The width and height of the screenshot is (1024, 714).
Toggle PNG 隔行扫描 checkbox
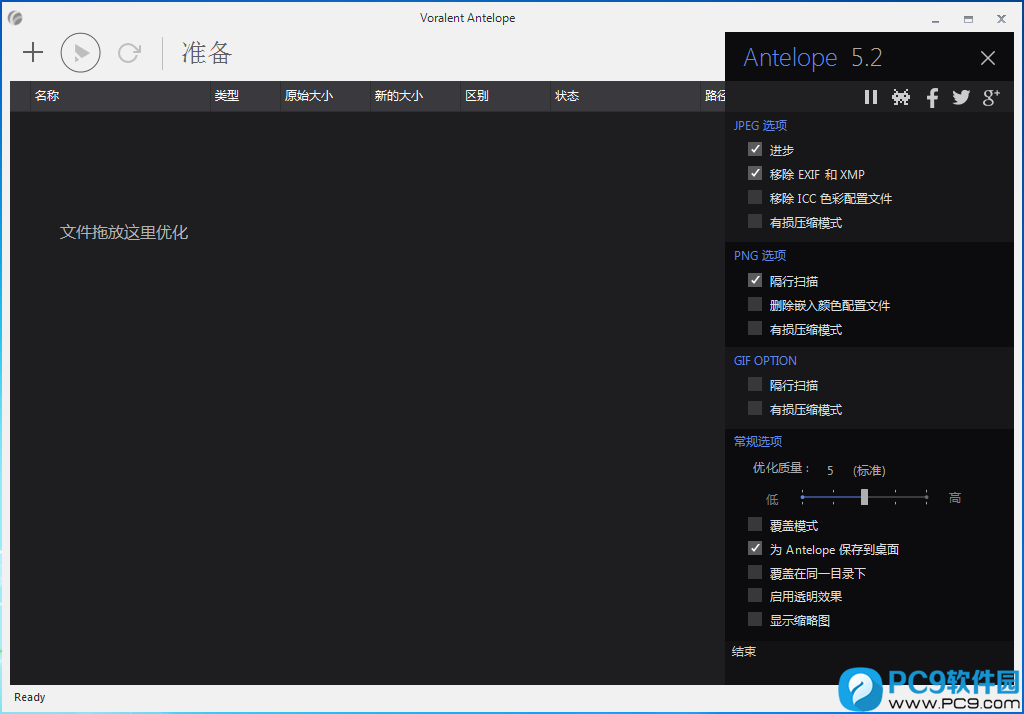coord(755,281)
